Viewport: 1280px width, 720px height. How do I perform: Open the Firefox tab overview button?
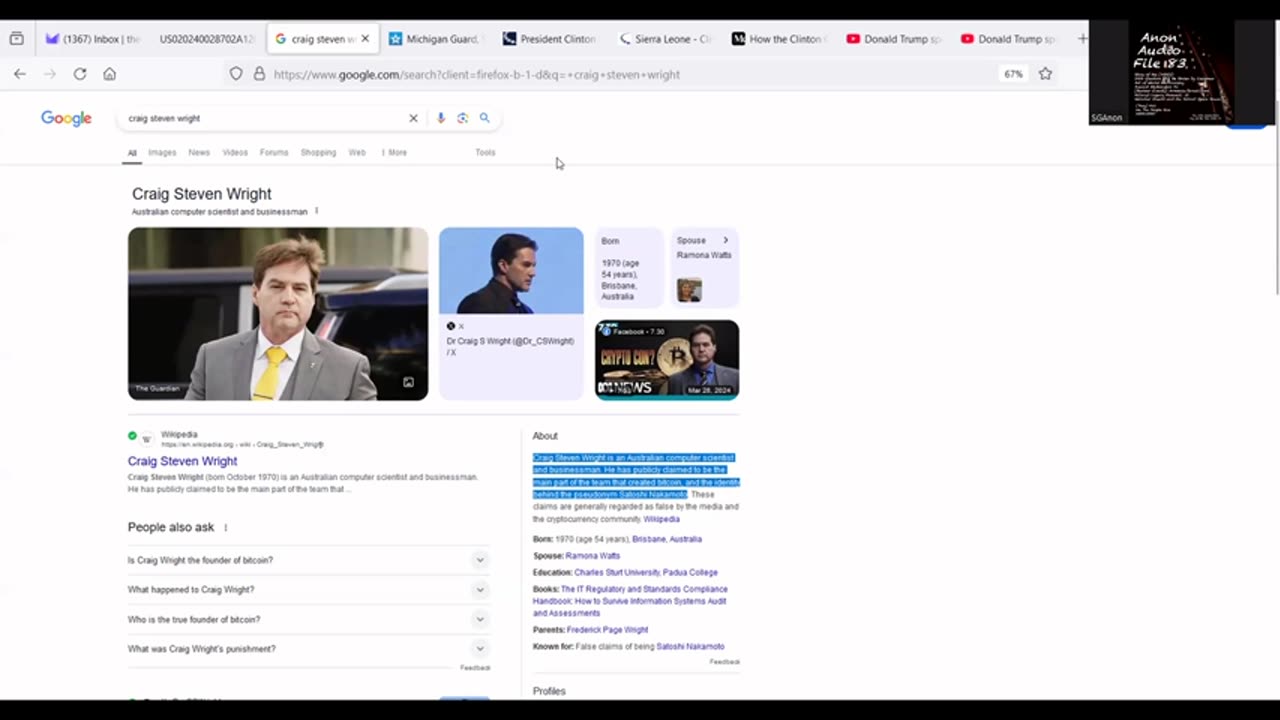(16, 39)
